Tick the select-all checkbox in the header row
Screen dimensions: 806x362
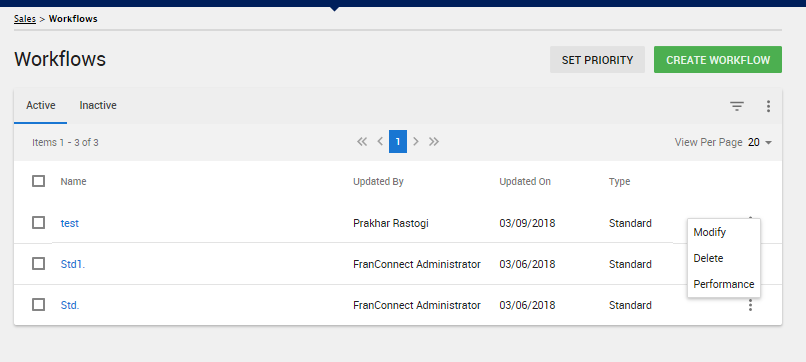pos(39,181)
